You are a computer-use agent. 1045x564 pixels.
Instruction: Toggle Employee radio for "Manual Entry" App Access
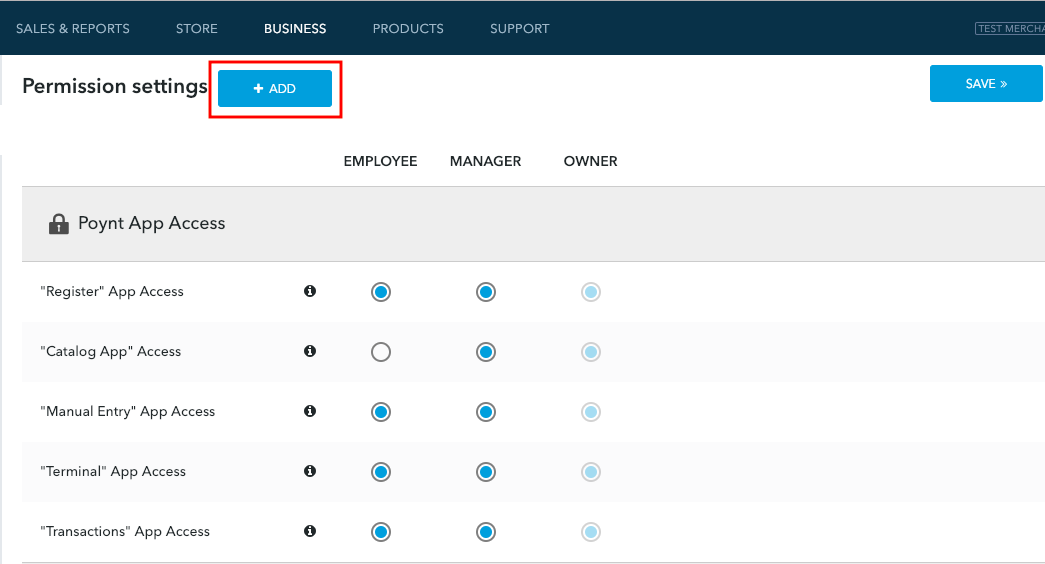[381, 412]
